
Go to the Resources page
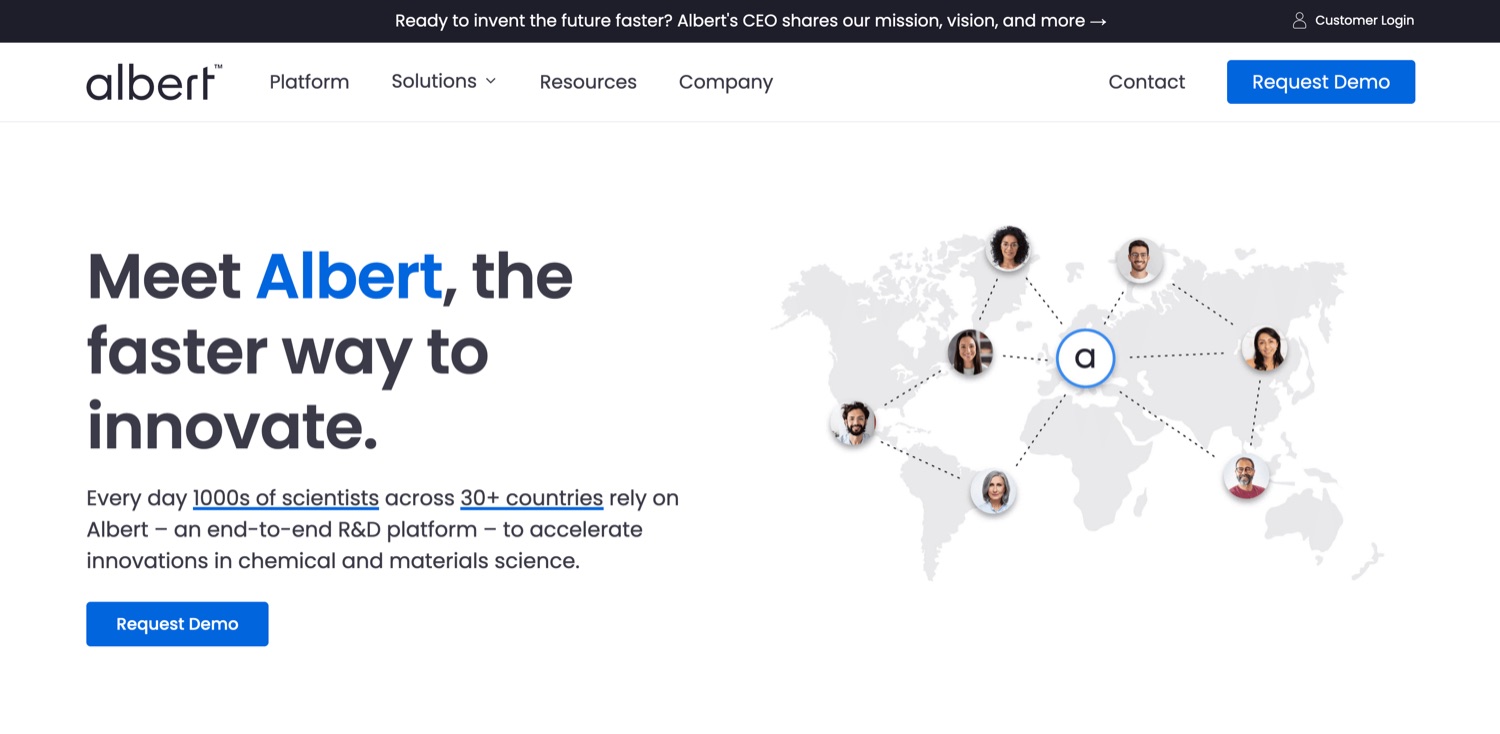[x=588, y=82]
